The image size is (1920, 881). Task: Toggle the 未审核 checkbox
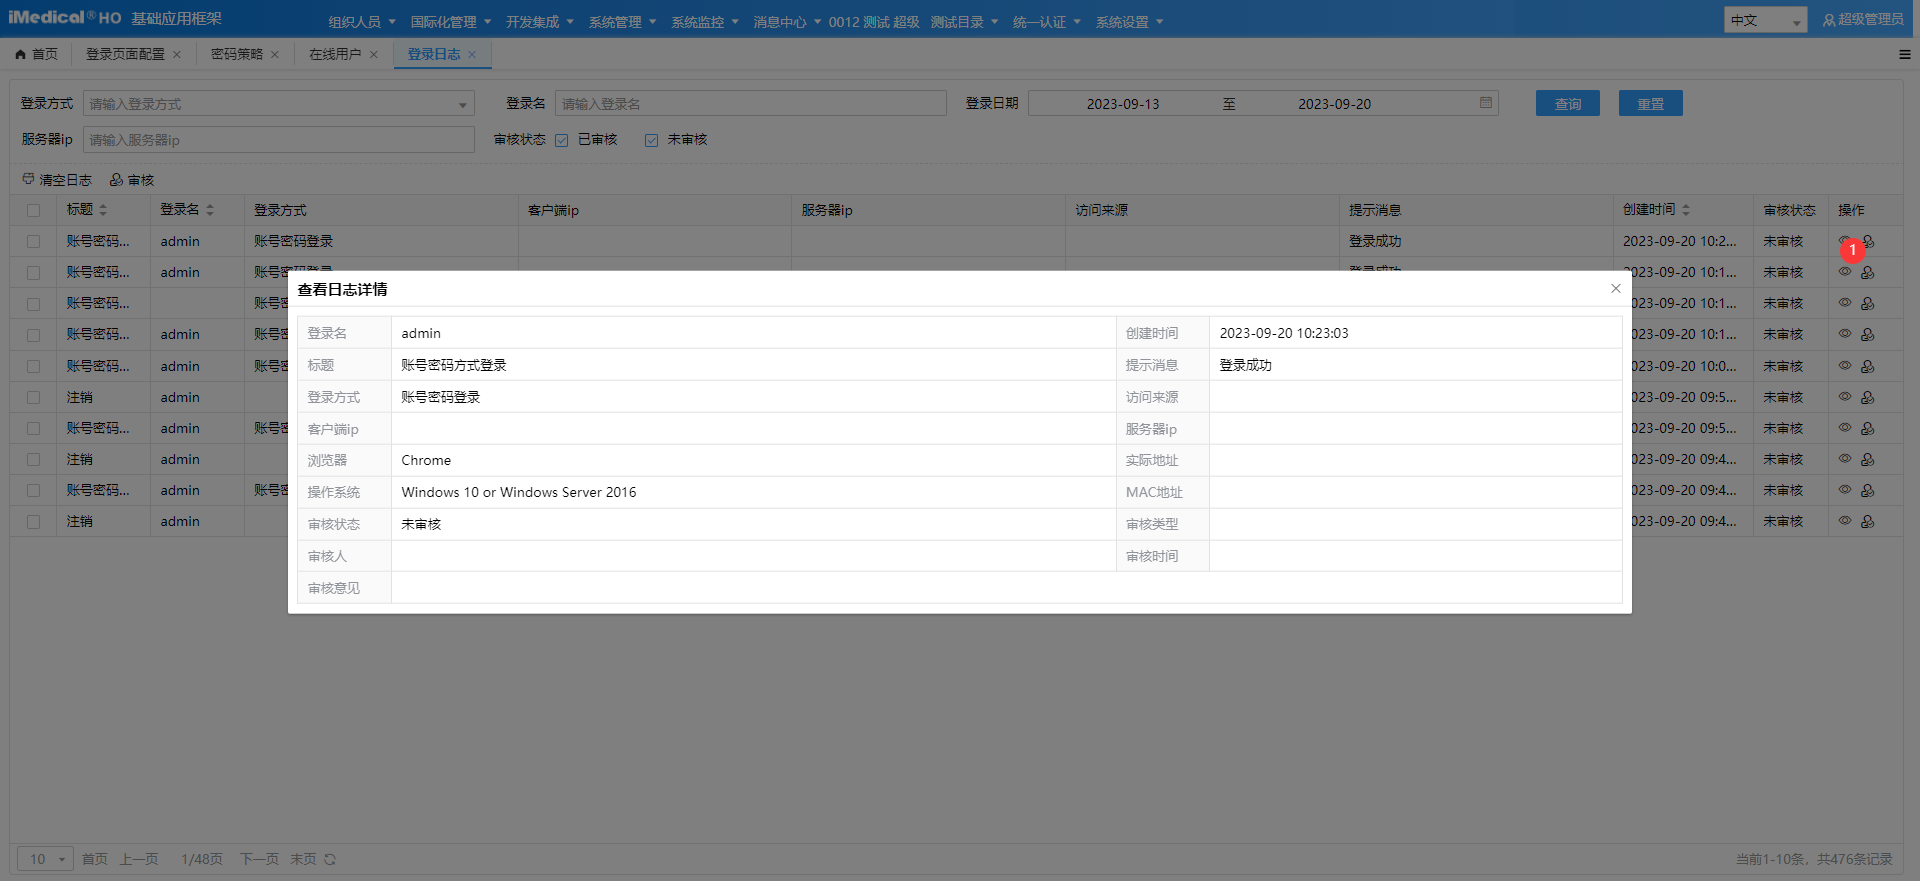click(x=652, y=140)
